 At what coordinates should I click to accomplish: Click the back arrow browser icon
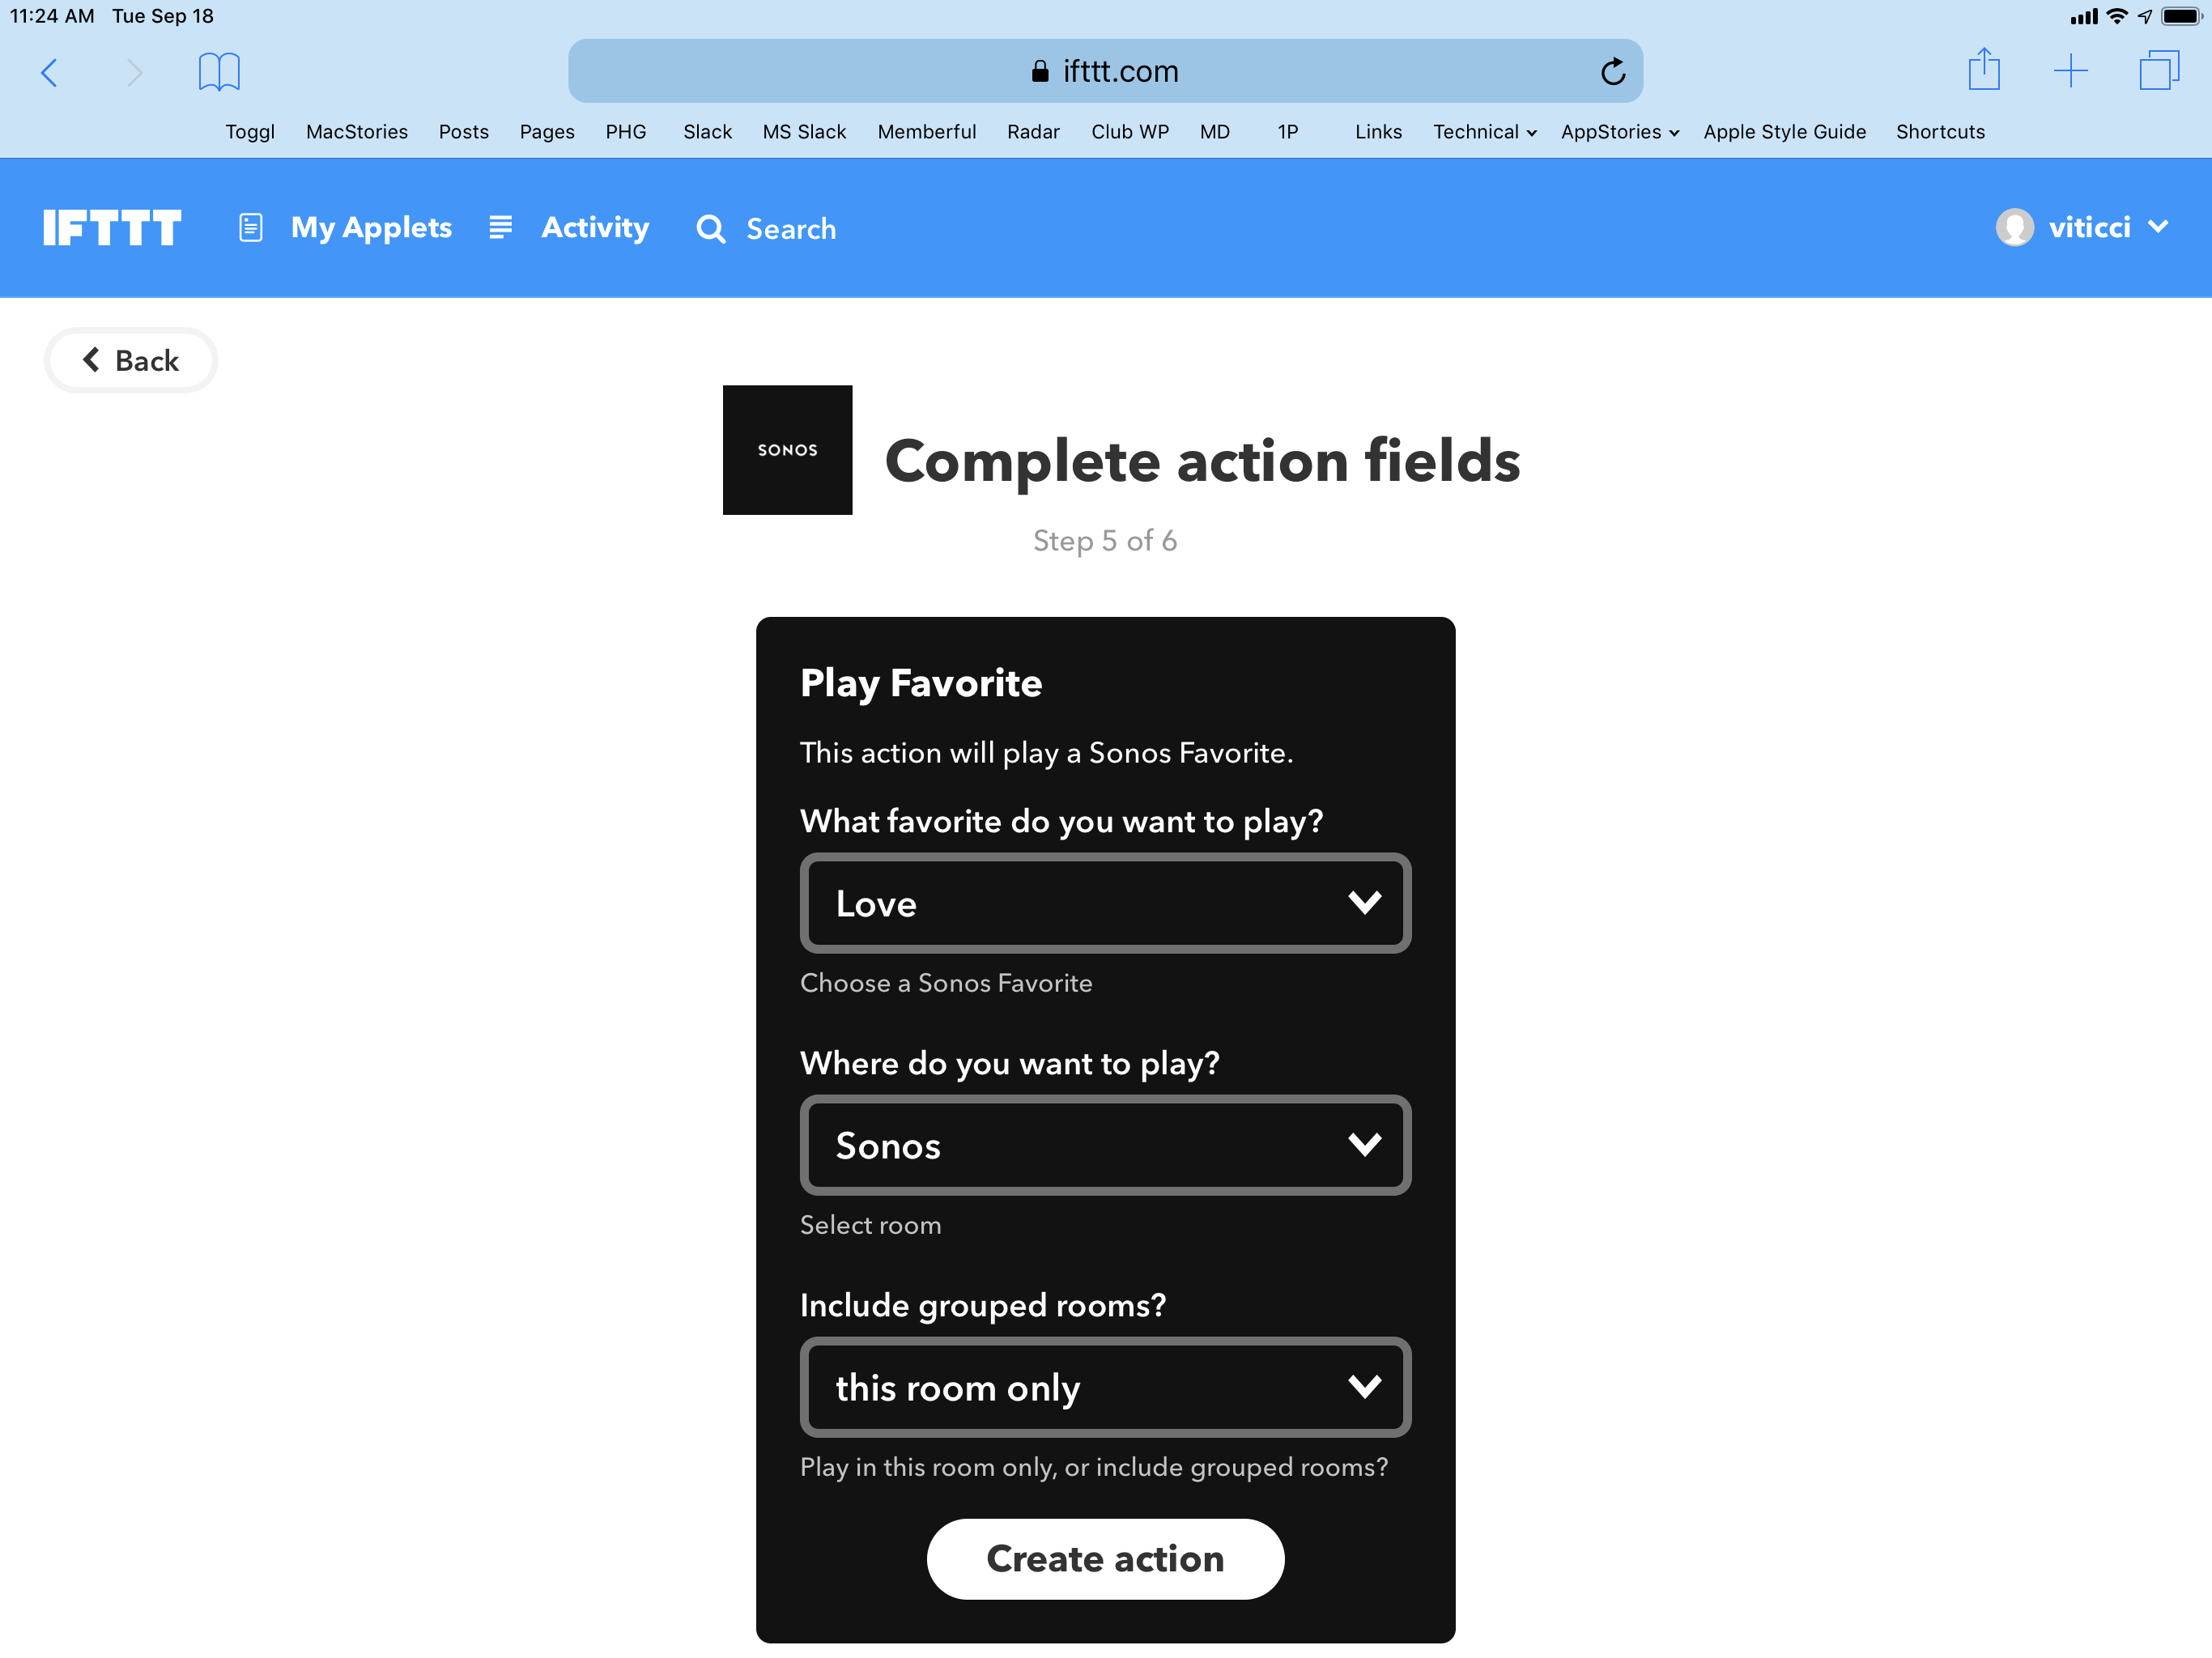coord(49,71)
